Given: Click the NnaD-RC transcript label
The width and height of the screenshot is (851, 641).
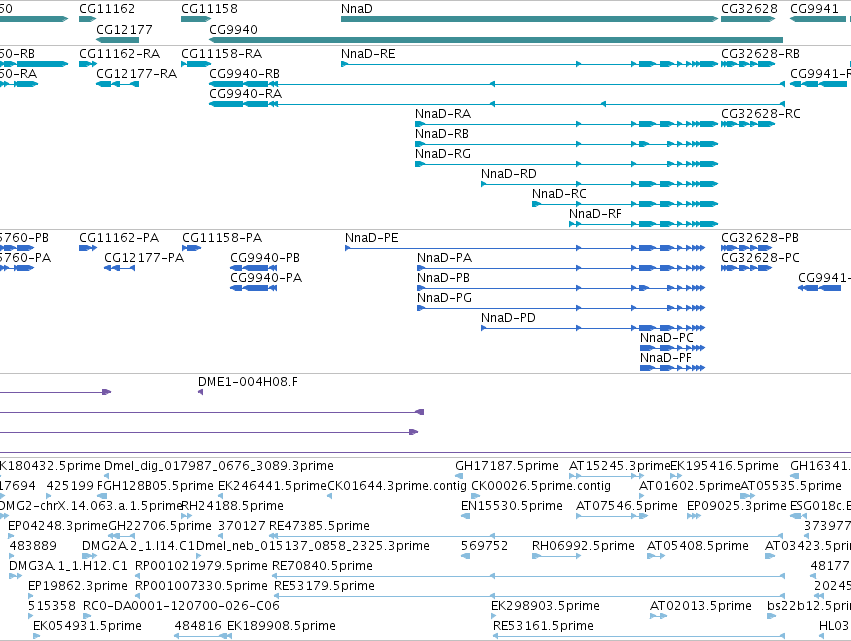Looking at the screenshot, I should [x=559, y=194].
